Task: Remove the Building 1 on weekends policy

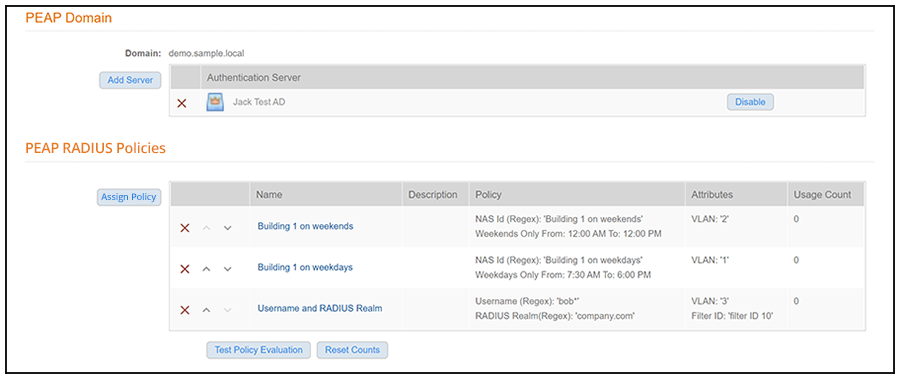Action: [x=185, y=228]
